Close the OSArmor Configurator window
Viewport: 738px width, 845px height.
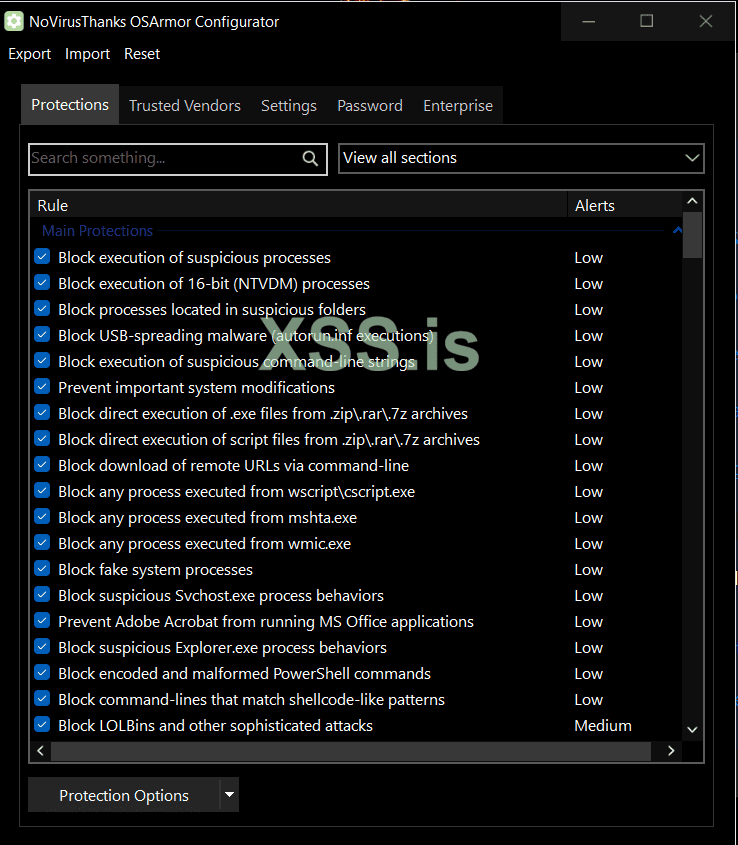coord(706,22)
